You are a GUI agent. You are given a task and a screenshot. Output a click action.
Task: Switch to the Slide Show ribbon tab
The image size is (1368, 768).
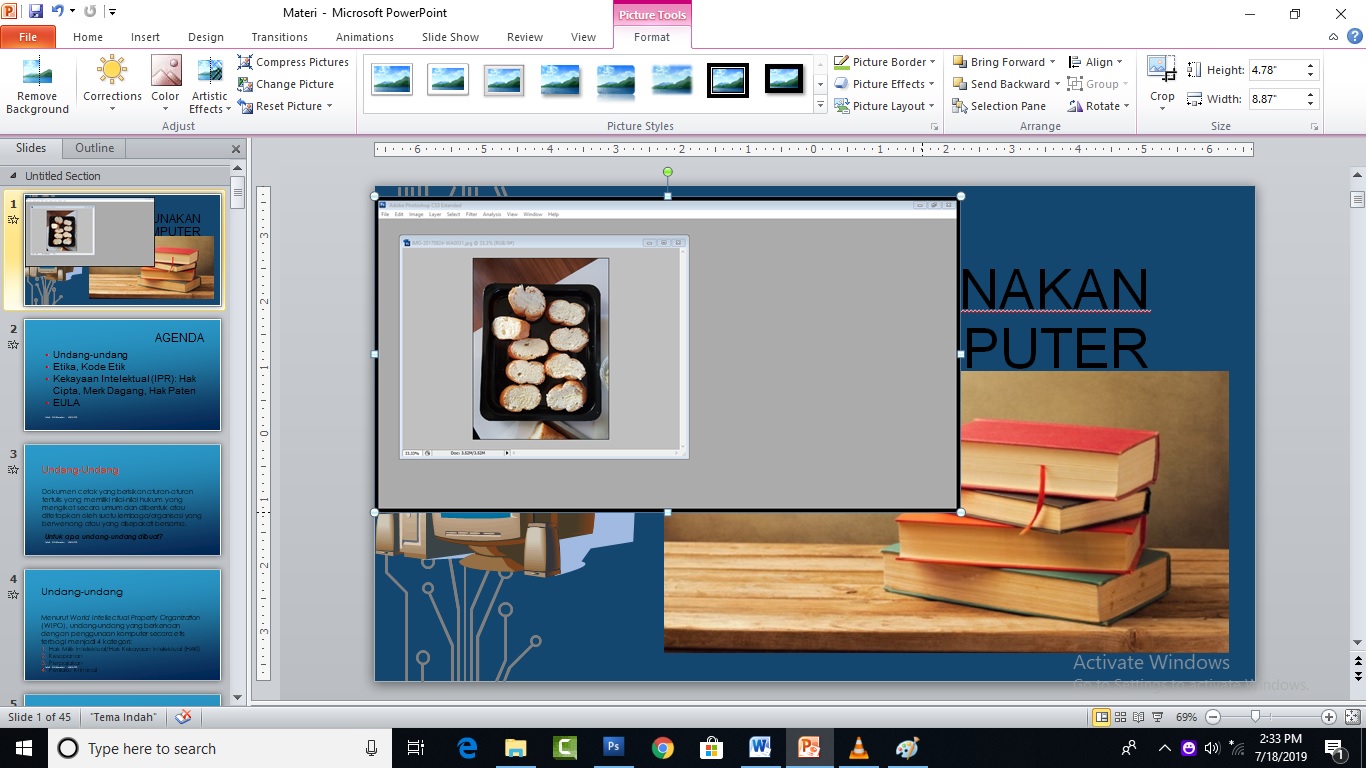[450, 37]
